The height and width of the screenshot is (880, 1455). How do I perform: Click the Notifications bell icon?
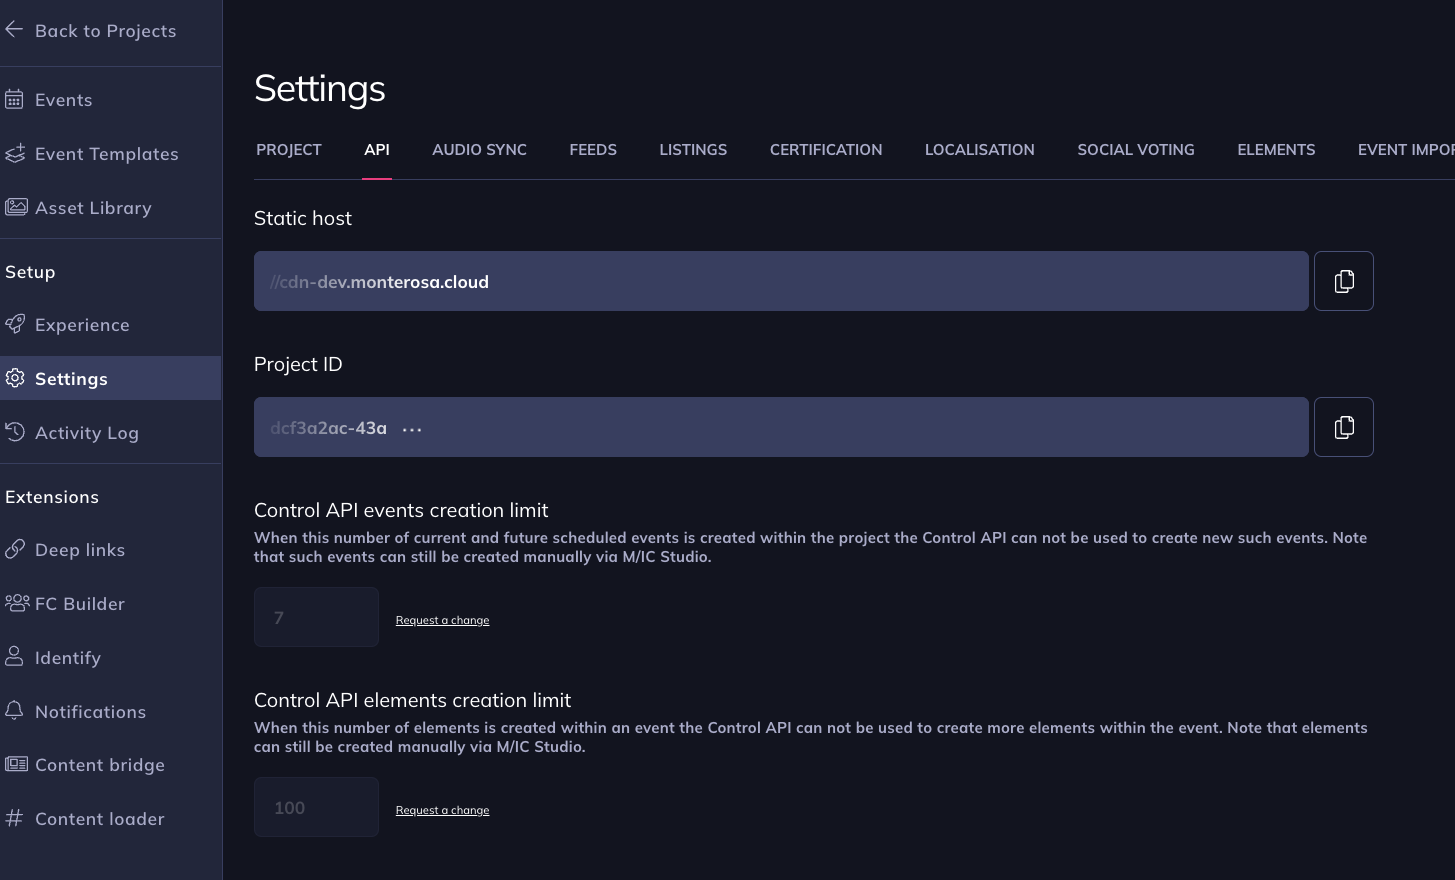(x=15, y=711)
